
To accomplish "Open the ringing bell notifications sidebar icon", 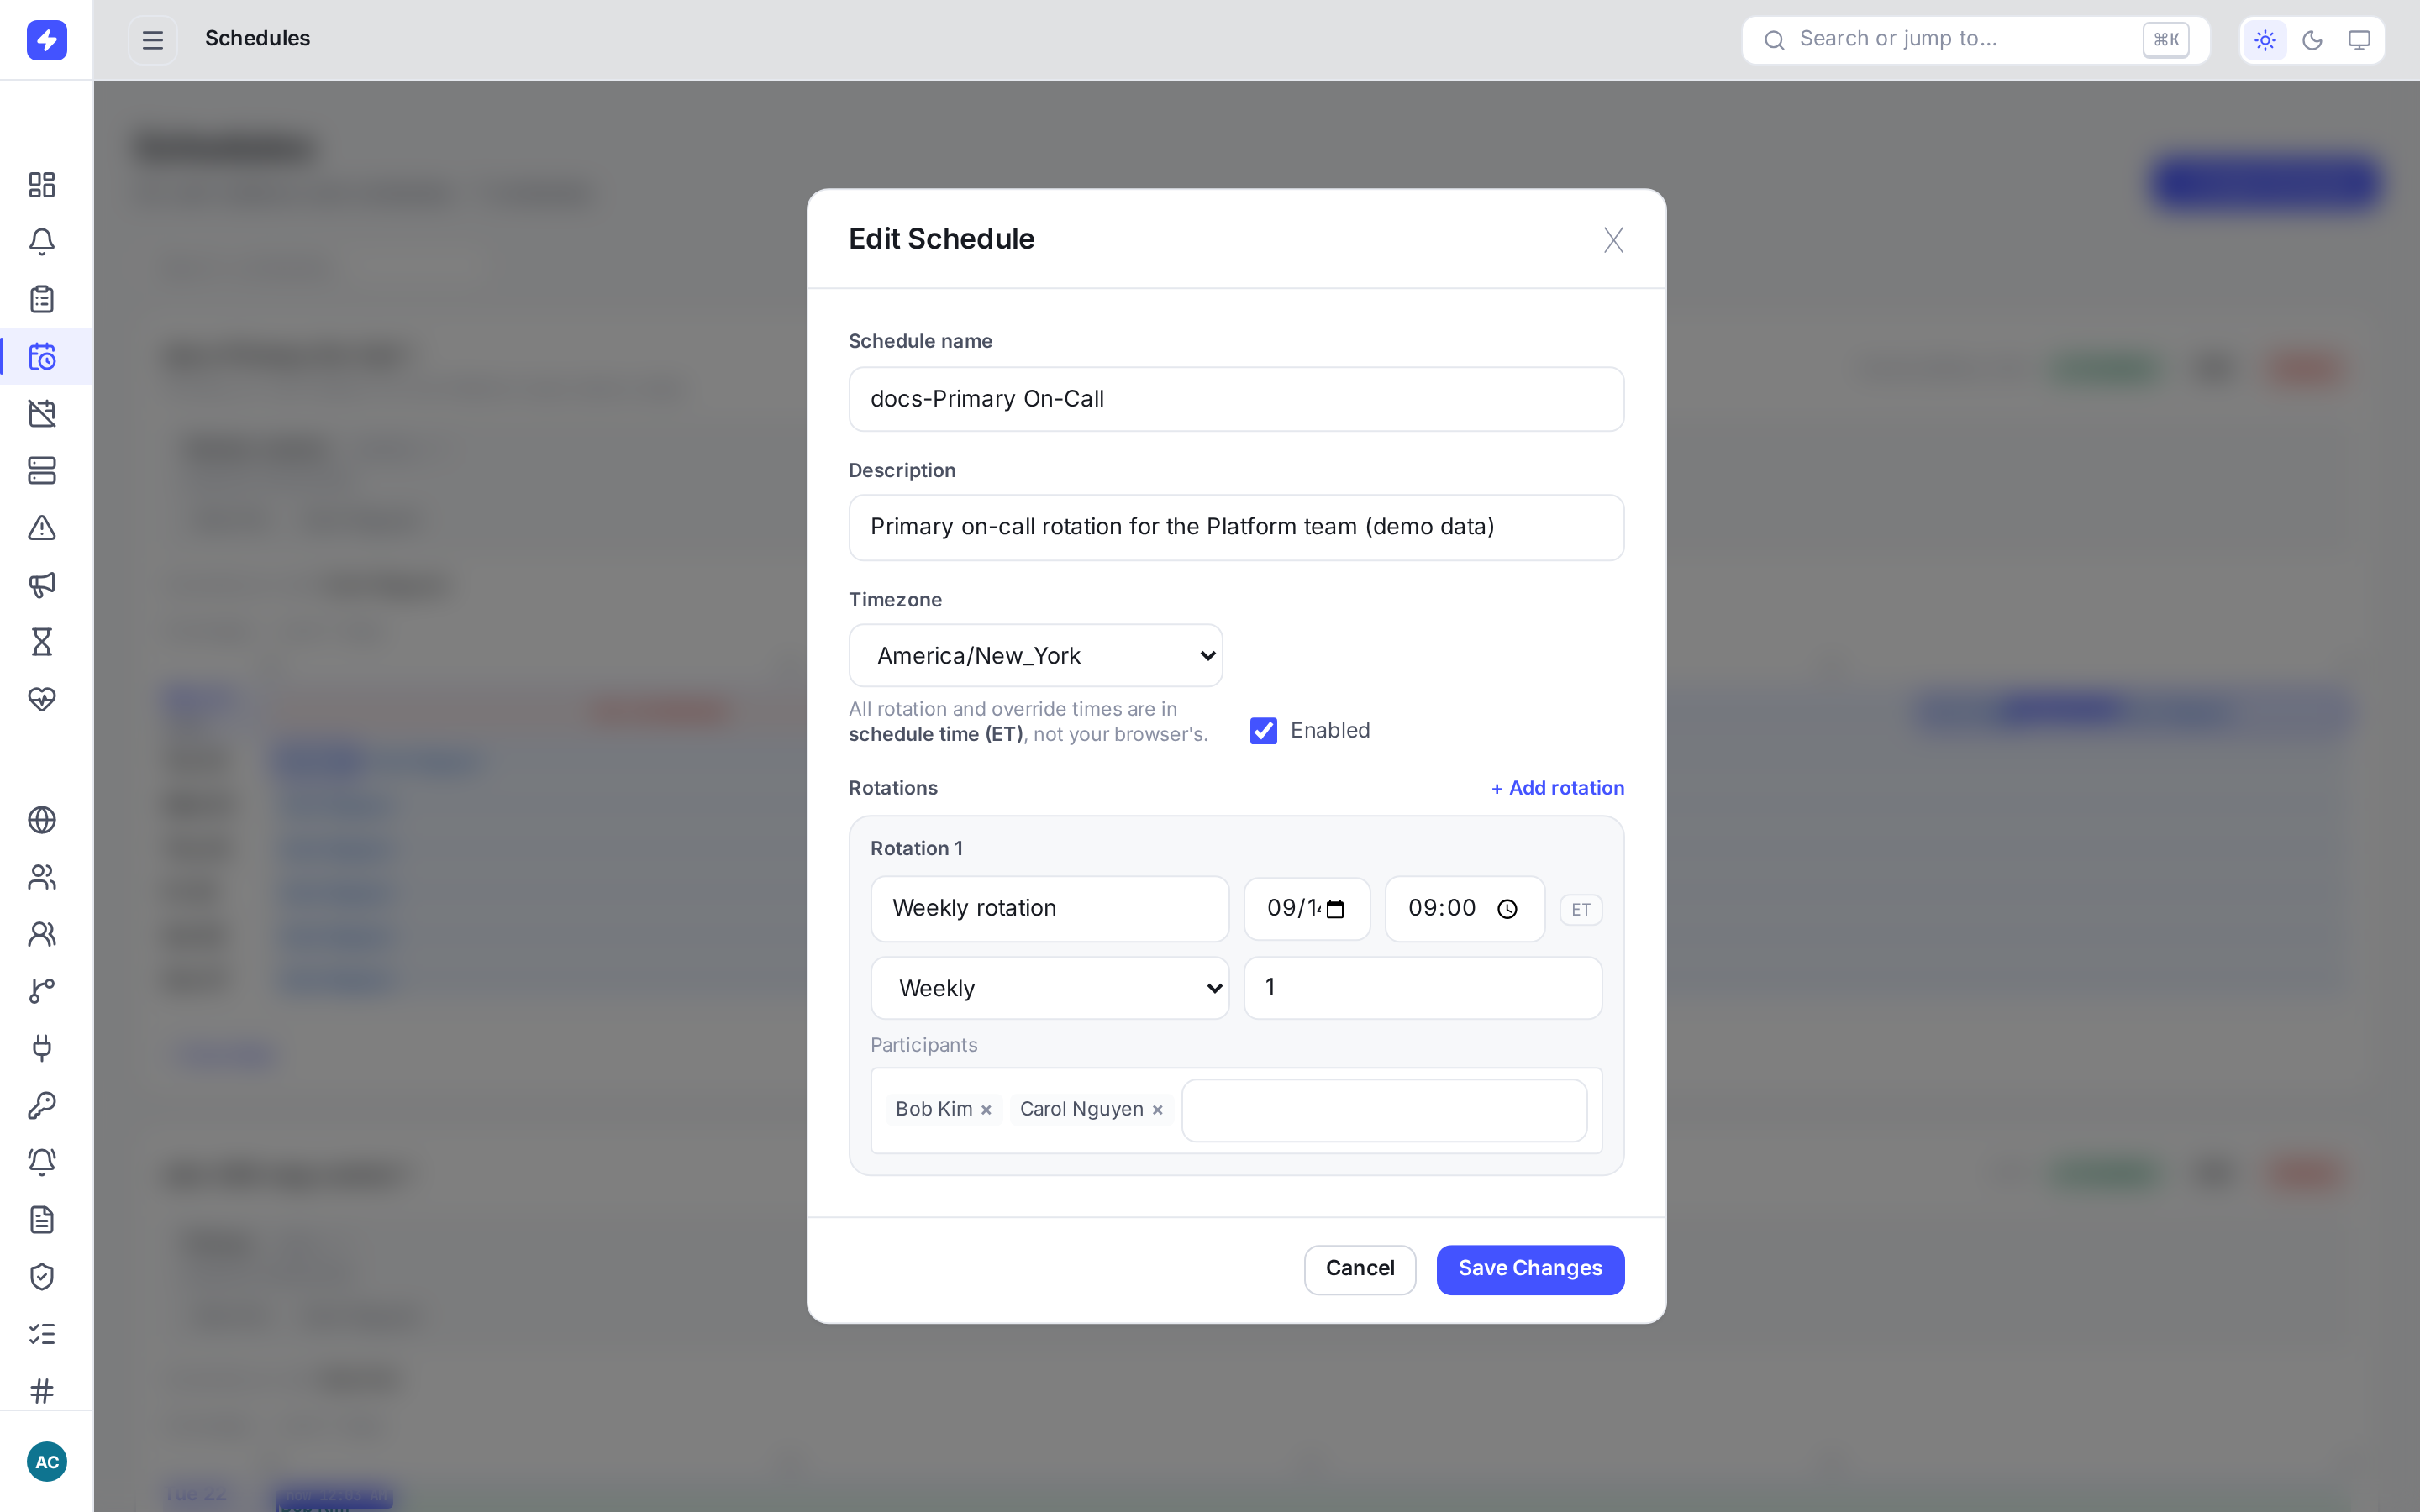I will (x=42, y=1162).
